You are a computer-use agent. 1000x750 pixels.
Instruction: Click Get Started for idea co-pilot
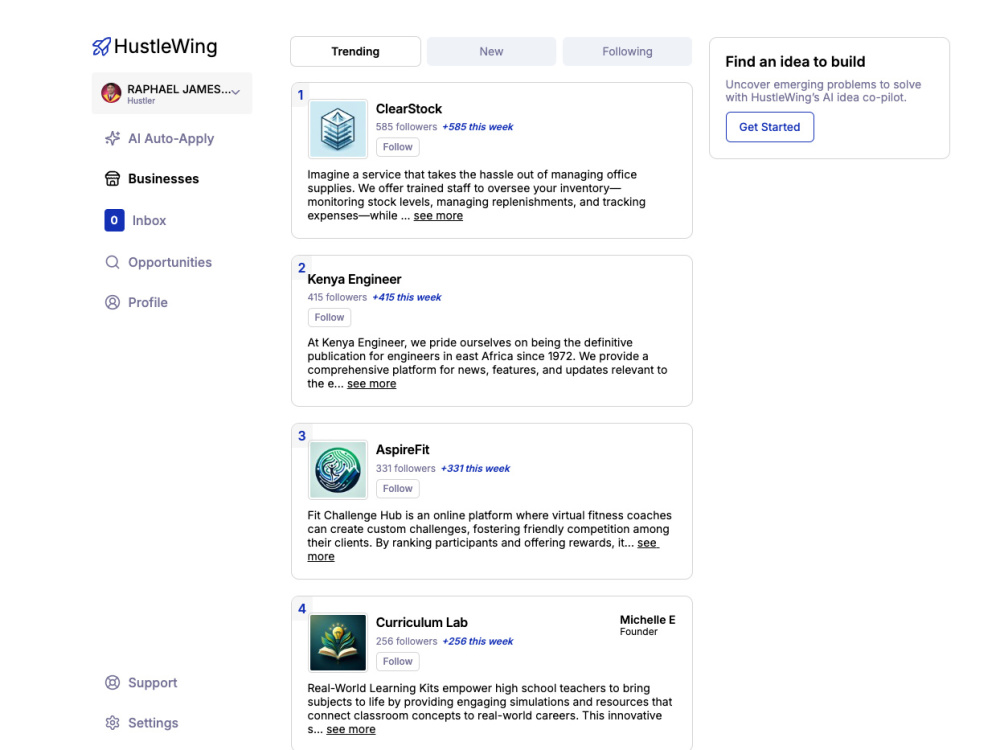coord(770,127)
